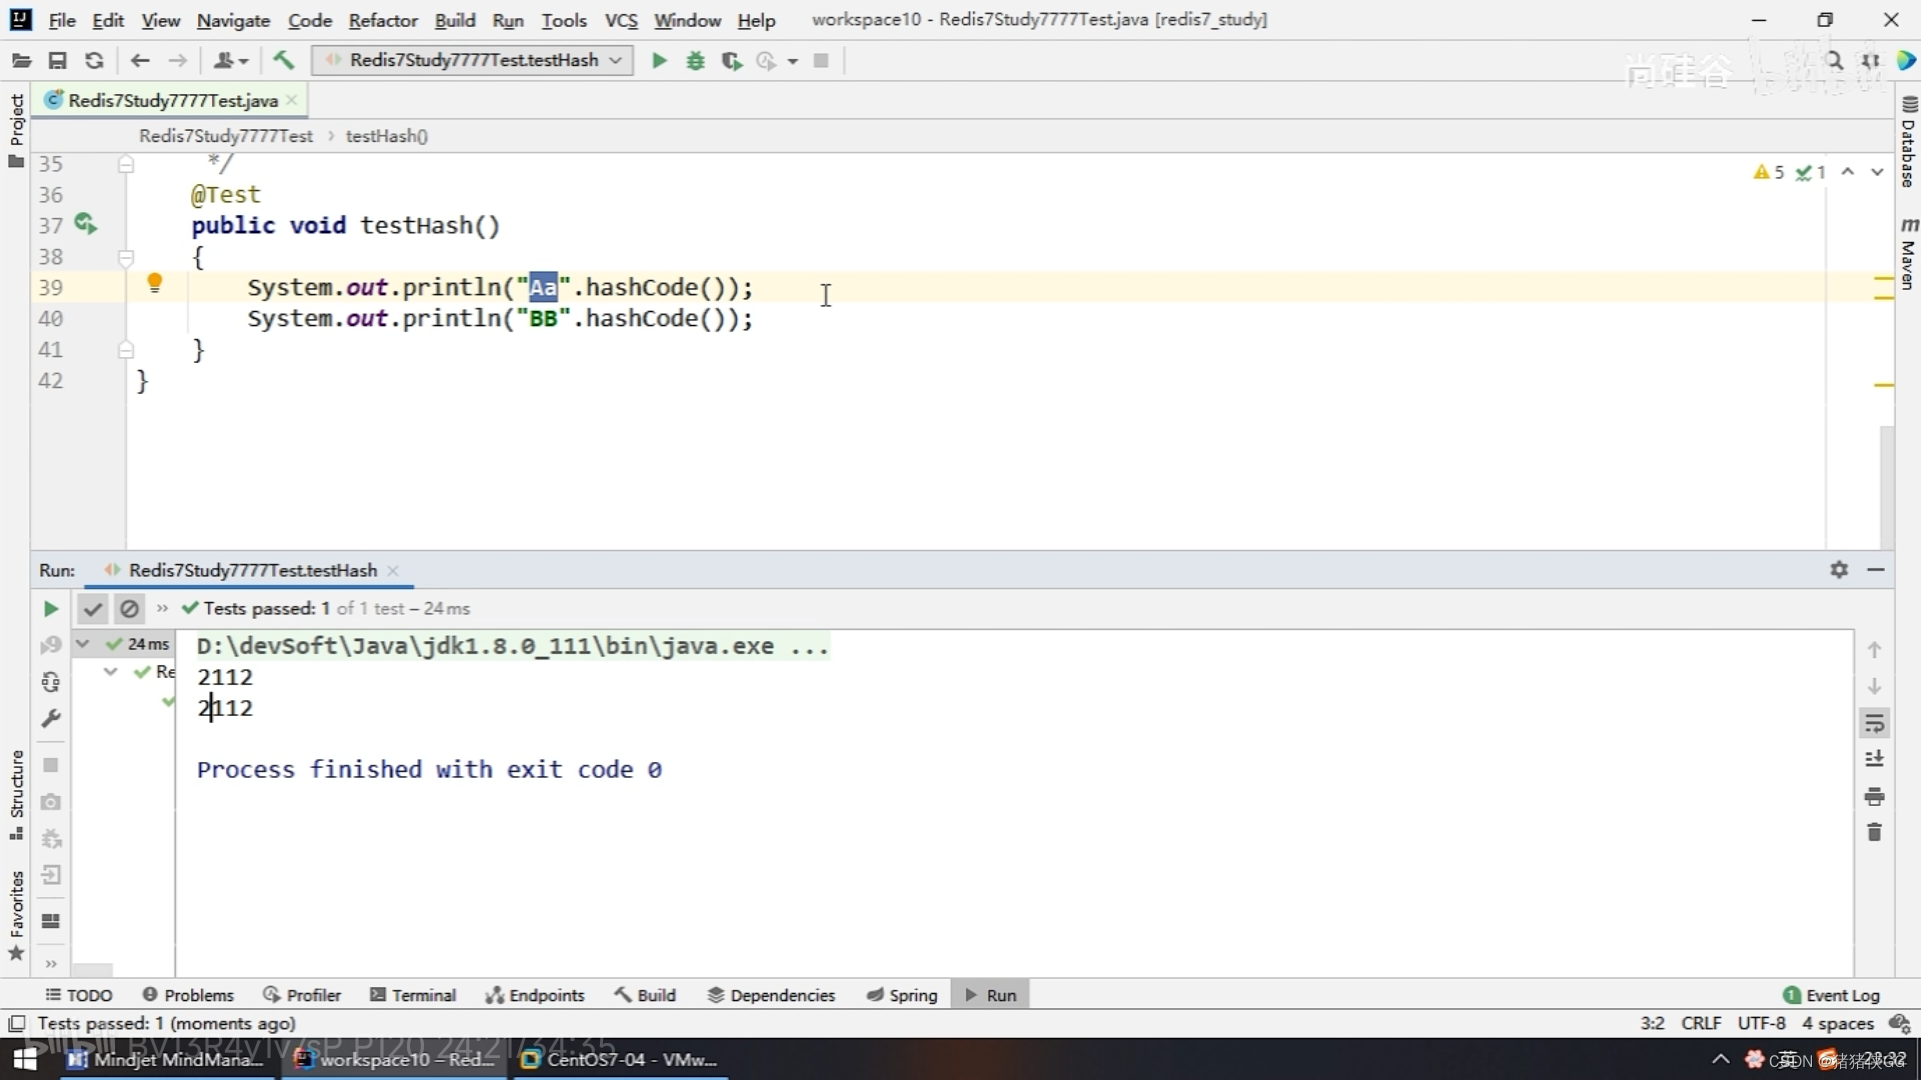Click the synchronize/reload toolbar icon

click(94, 61)
